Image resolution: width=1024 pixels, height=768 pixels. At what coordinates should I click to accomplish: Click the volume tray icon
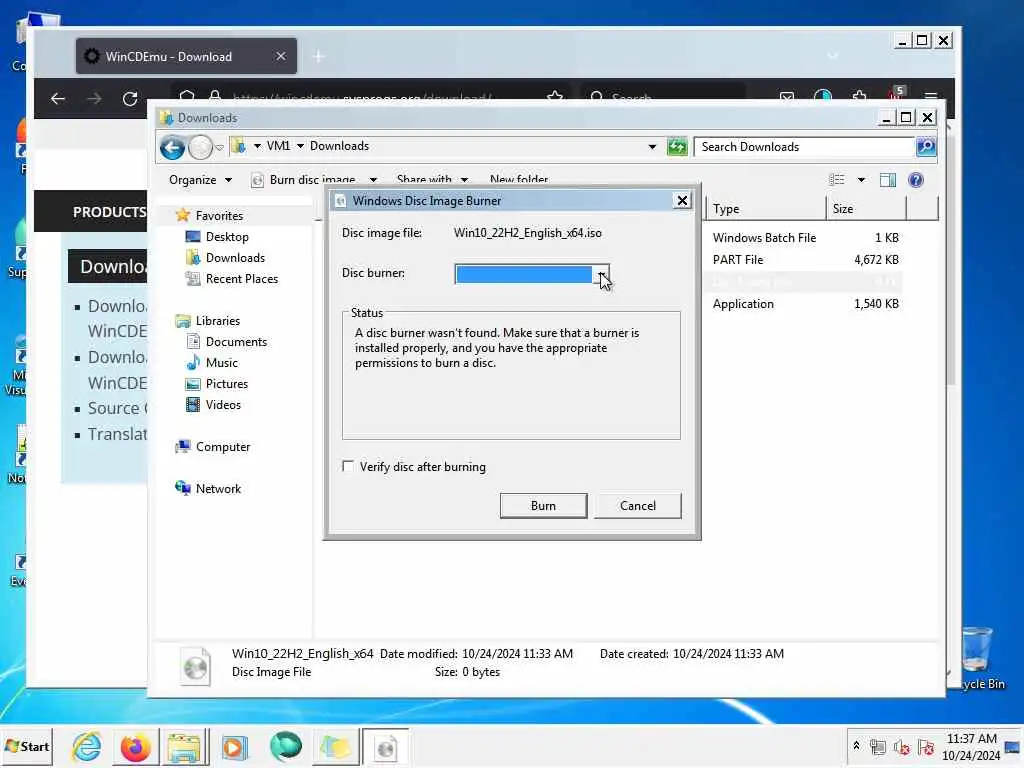(901, 746)
